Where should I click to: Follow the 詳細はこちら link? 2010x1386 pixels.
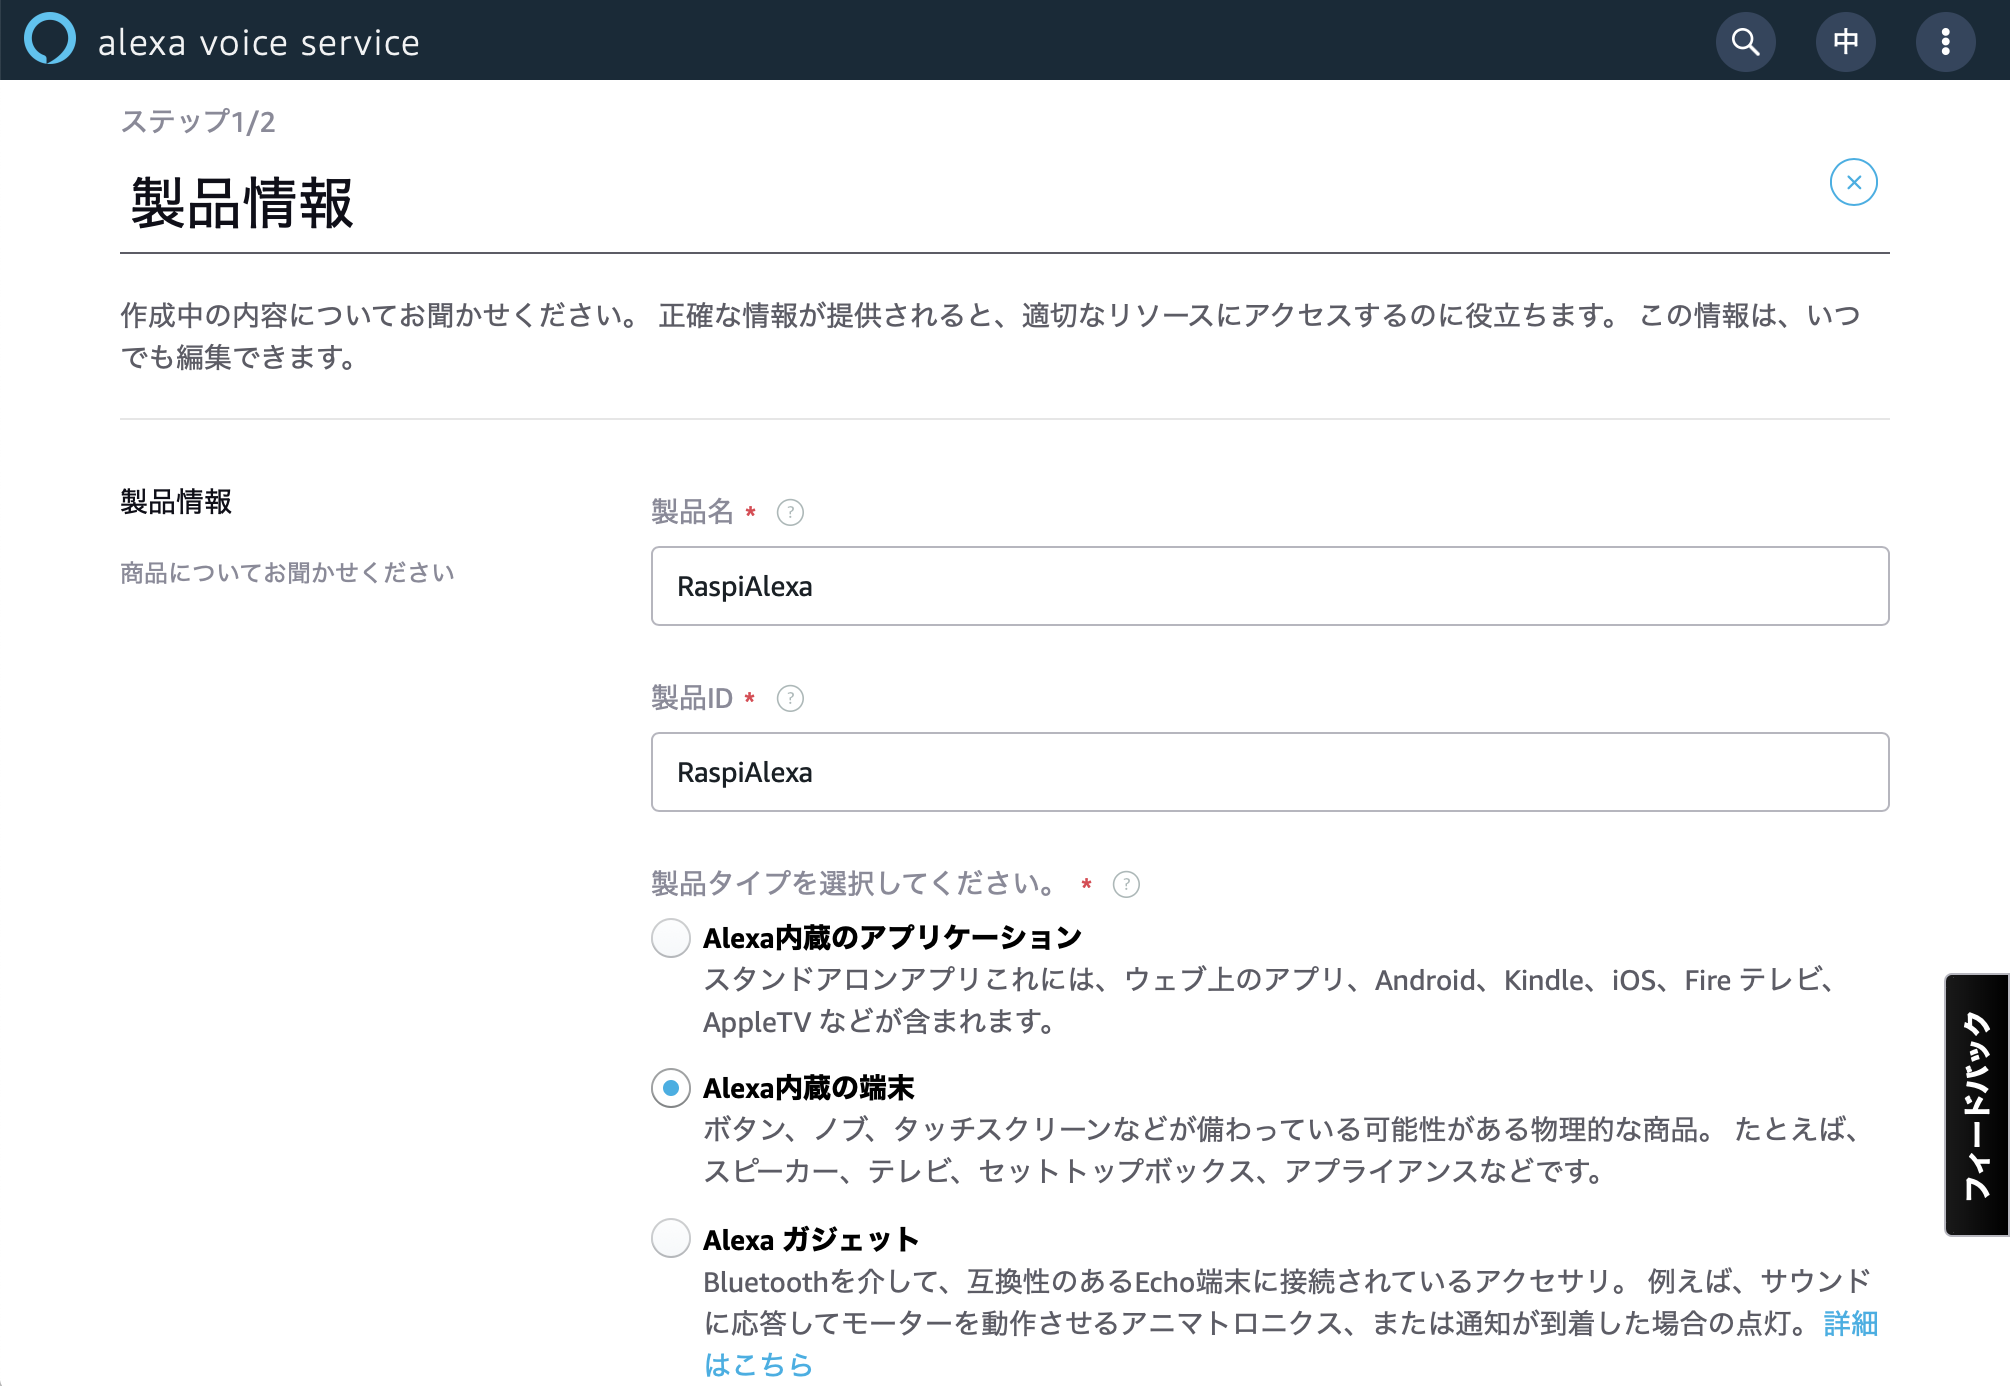(1850, 1323)
